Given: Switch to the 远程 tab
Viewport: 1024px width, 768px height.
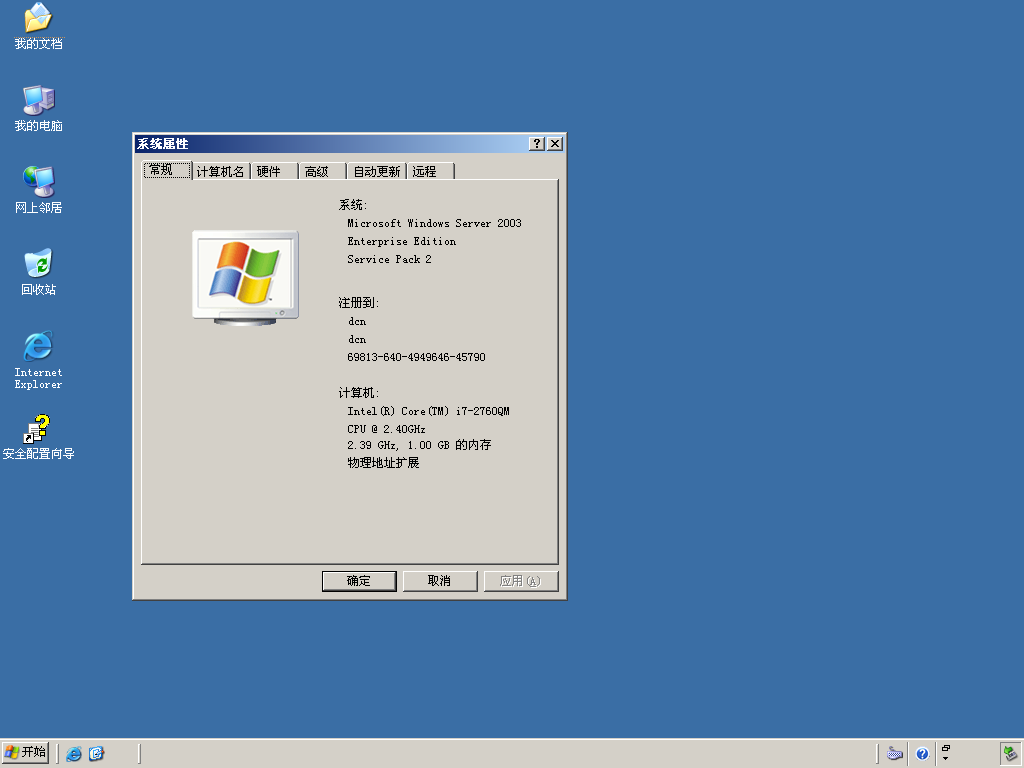Looking at the screenshot, I should (x=430, y=171).
